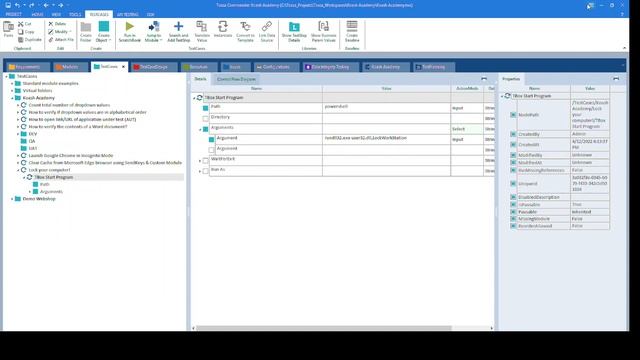Click the Path value cell containing powershell
The height and width of the screenshot is (360, 640).
pos(386,108)
